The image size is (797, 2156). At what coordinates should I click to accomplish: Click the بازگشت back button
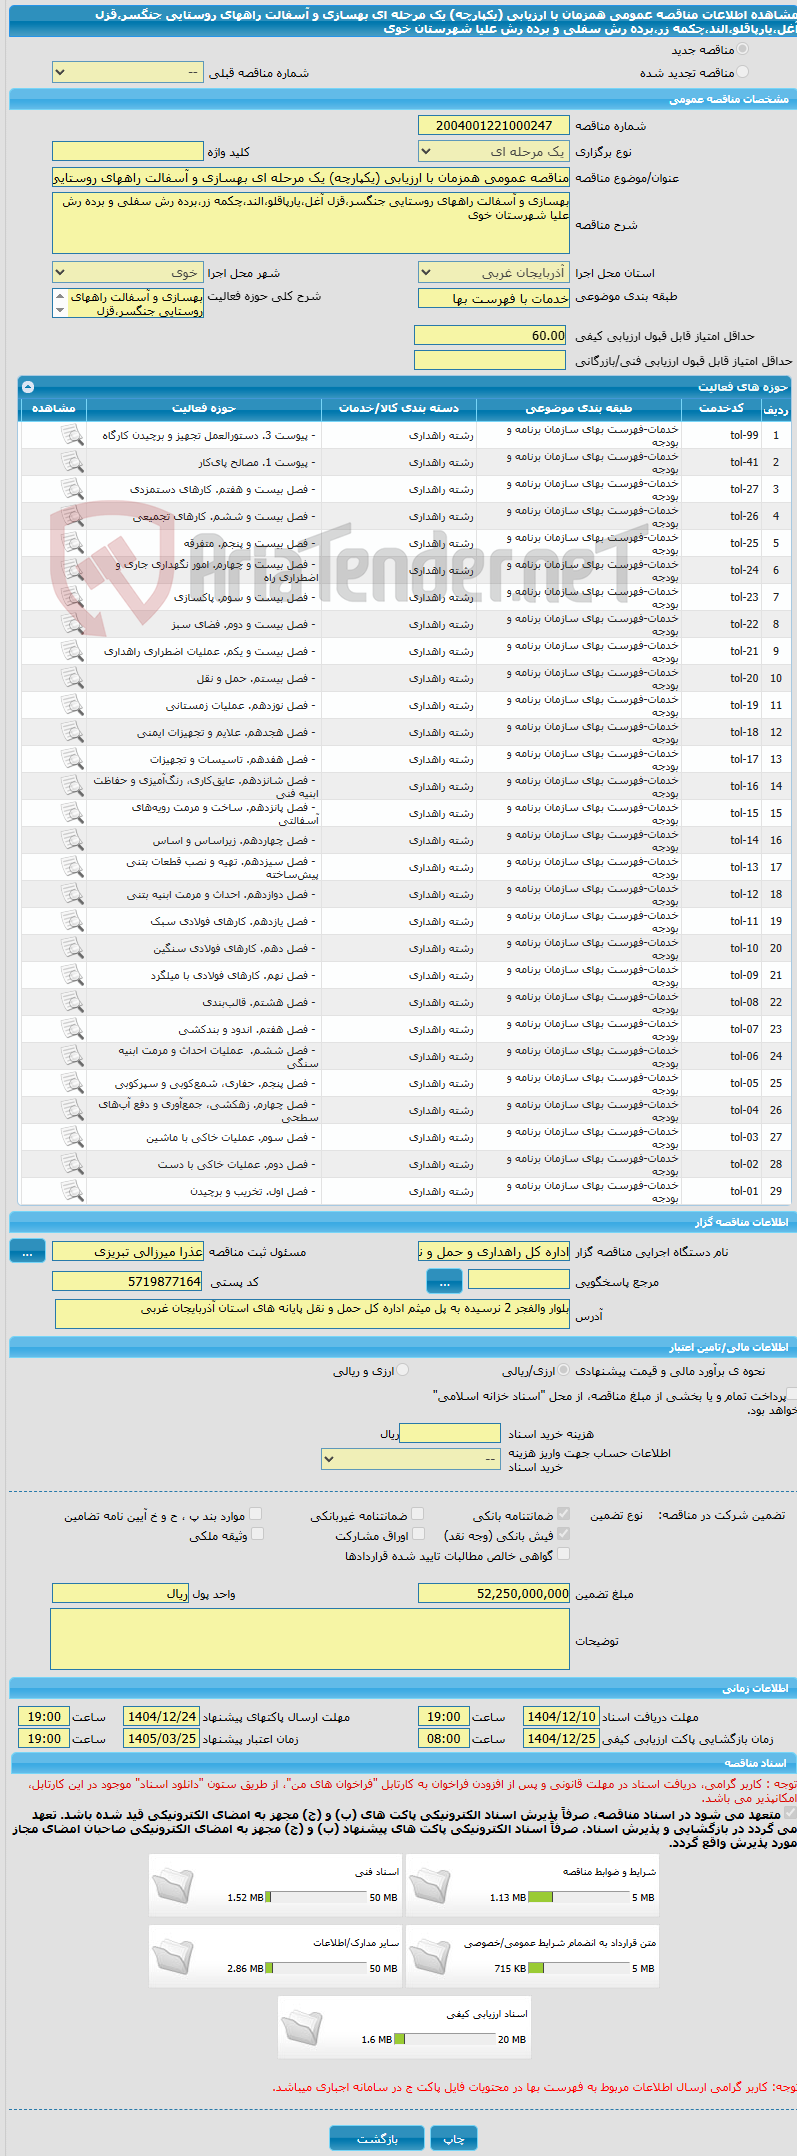[377, 2138]
